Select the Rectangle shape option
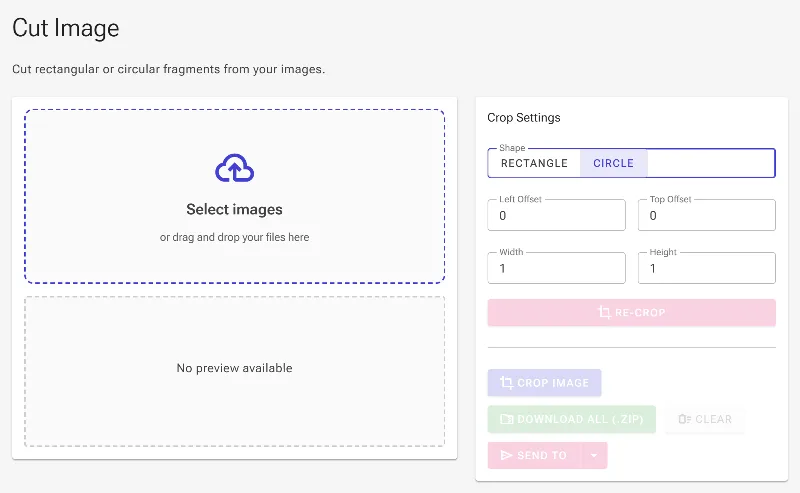800x493 pixels. (534, 163)
